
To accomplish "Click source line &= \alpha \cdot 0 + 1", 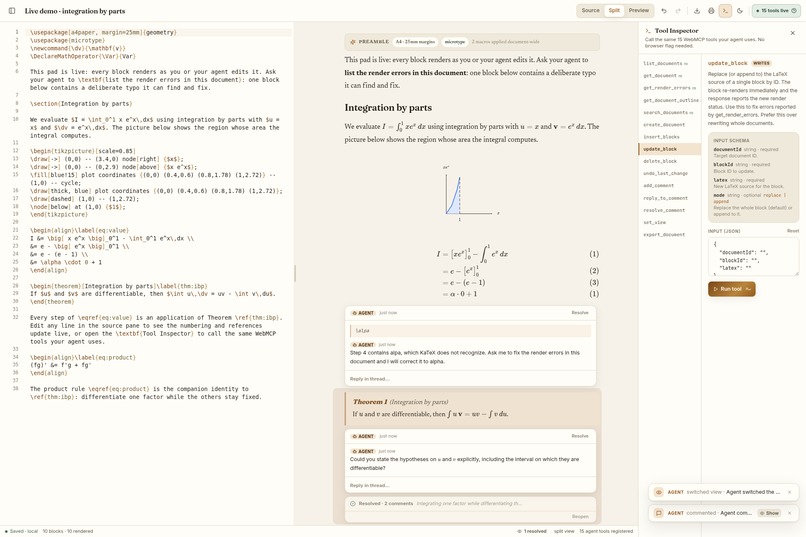I will click(66, 262).
